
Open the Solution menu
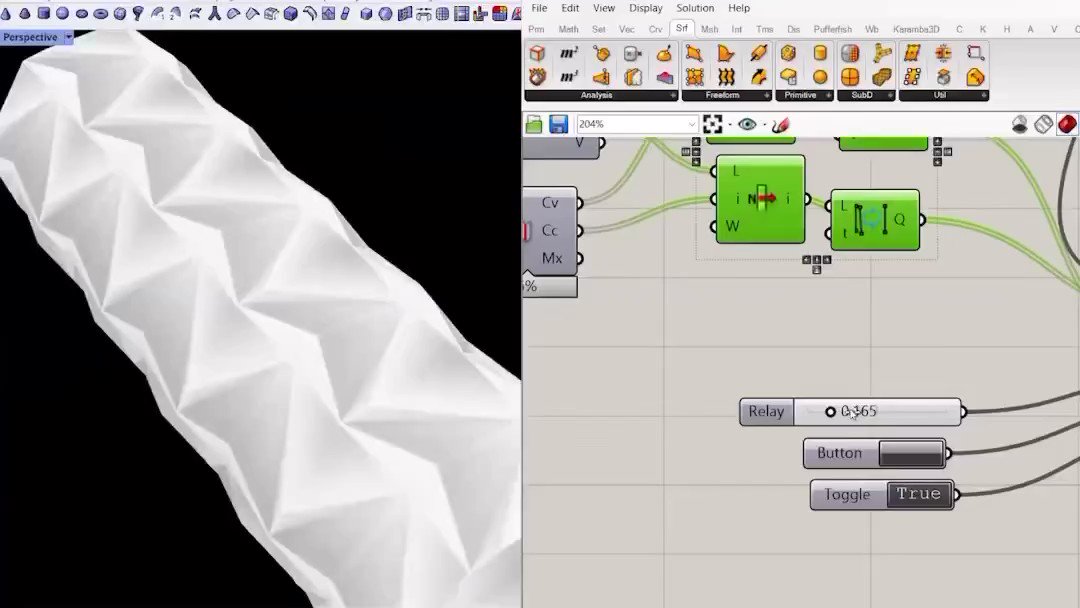(x=694, y=8)
